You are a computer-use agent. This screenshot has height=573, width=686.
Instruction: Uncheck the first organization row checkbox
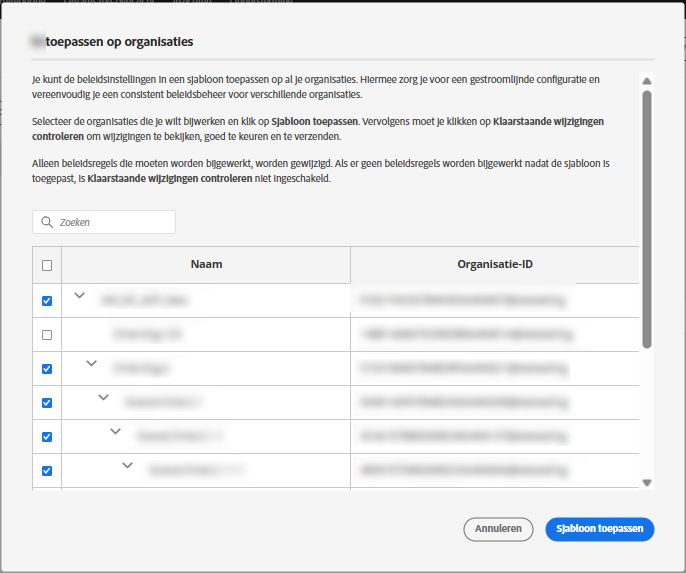tap(47, 301)
